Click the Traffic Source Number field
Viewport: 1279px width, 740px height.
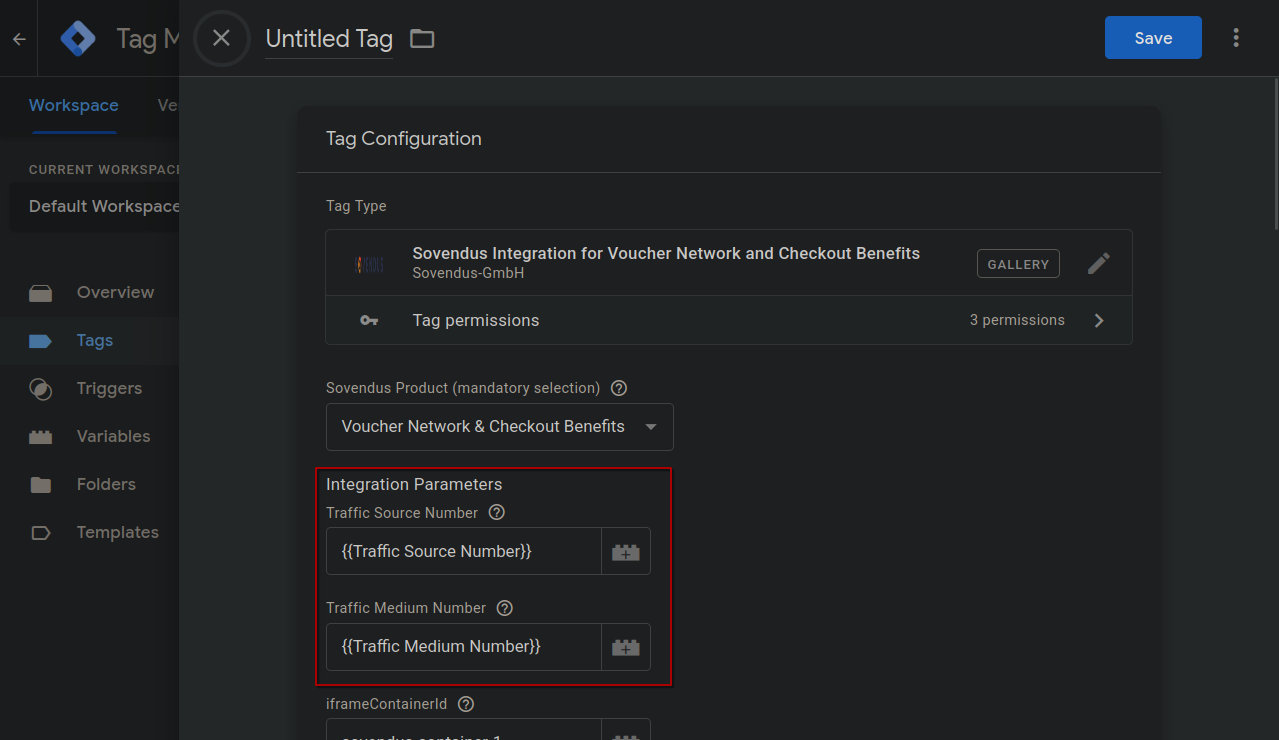(463, 551)
